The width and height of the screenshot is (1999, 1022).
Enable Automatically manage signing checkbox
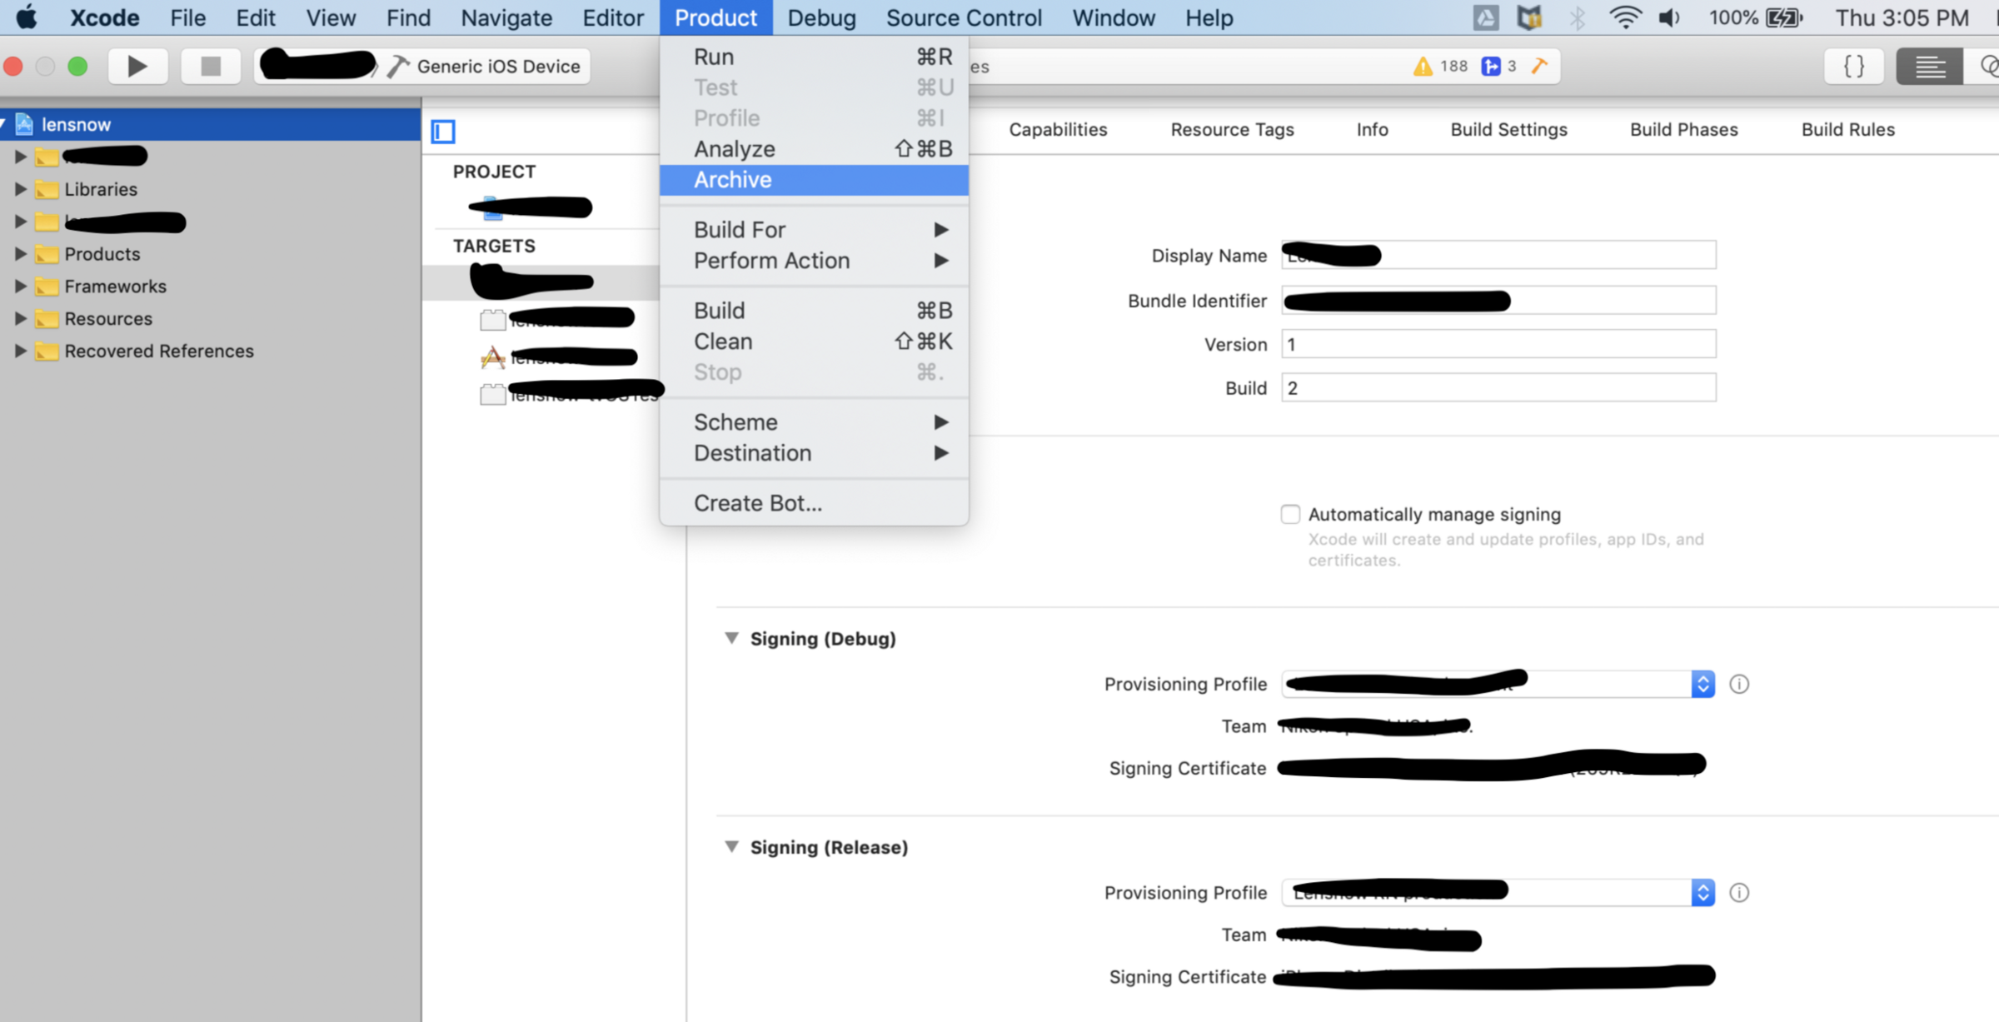1290,514
